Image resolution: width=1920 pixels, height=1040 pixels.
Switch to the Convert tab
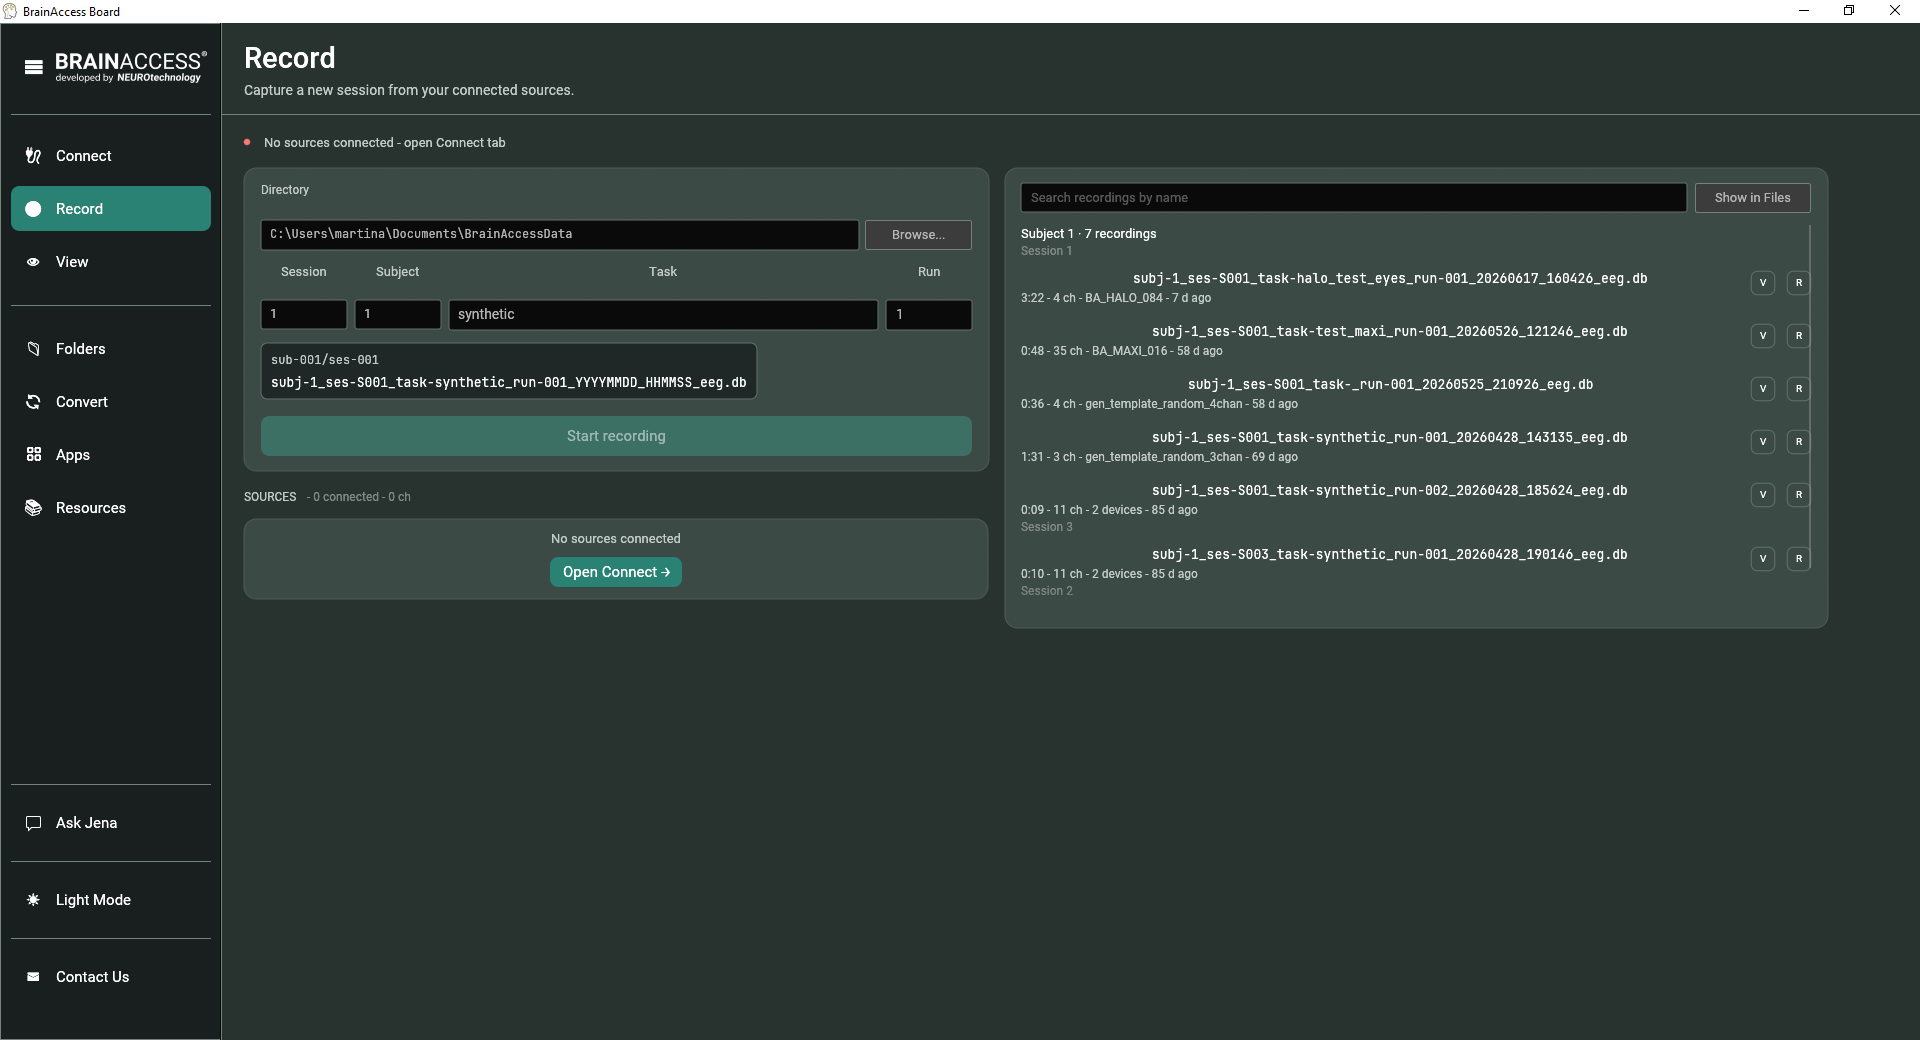pos(111,402)
